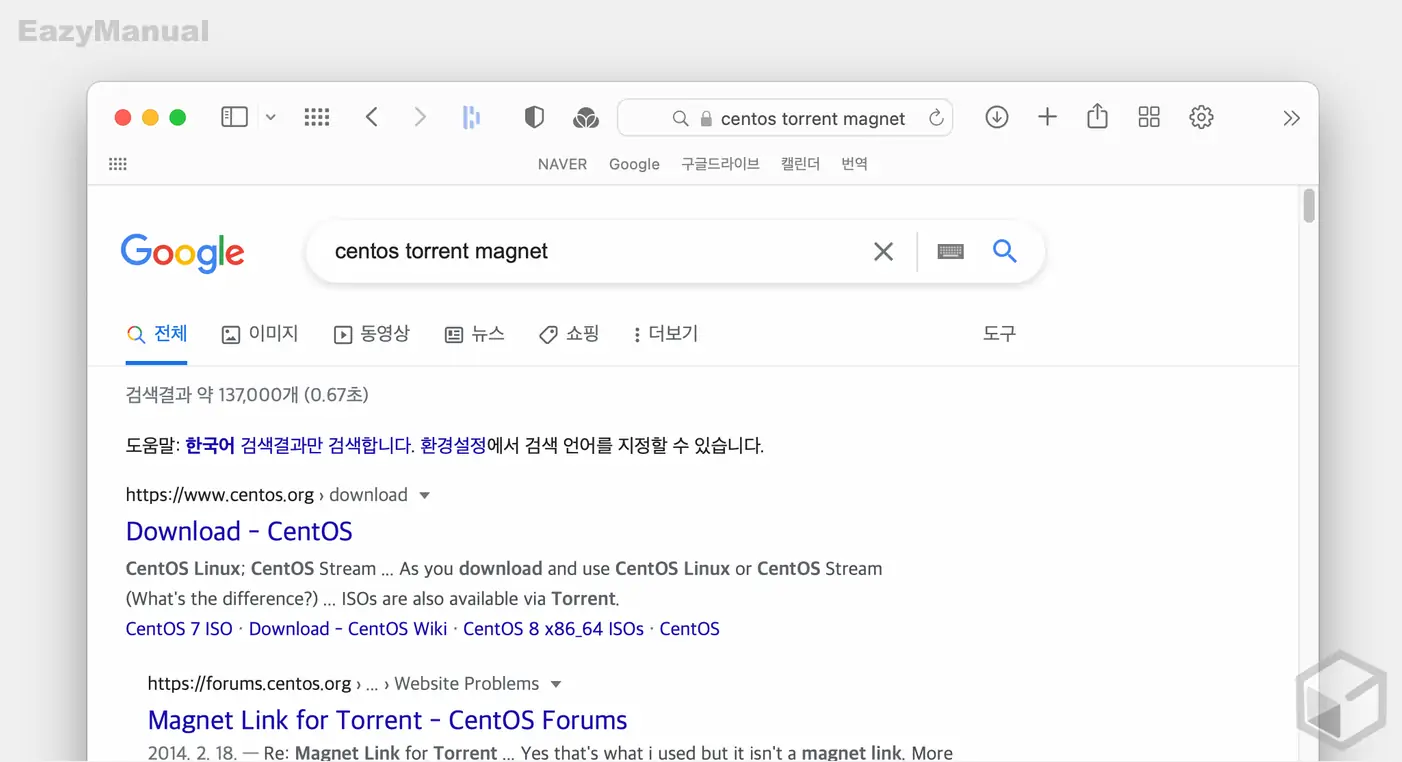Screen dimensions: 1402x762
Task: Show the tab overview
Action: point(1149,118)
